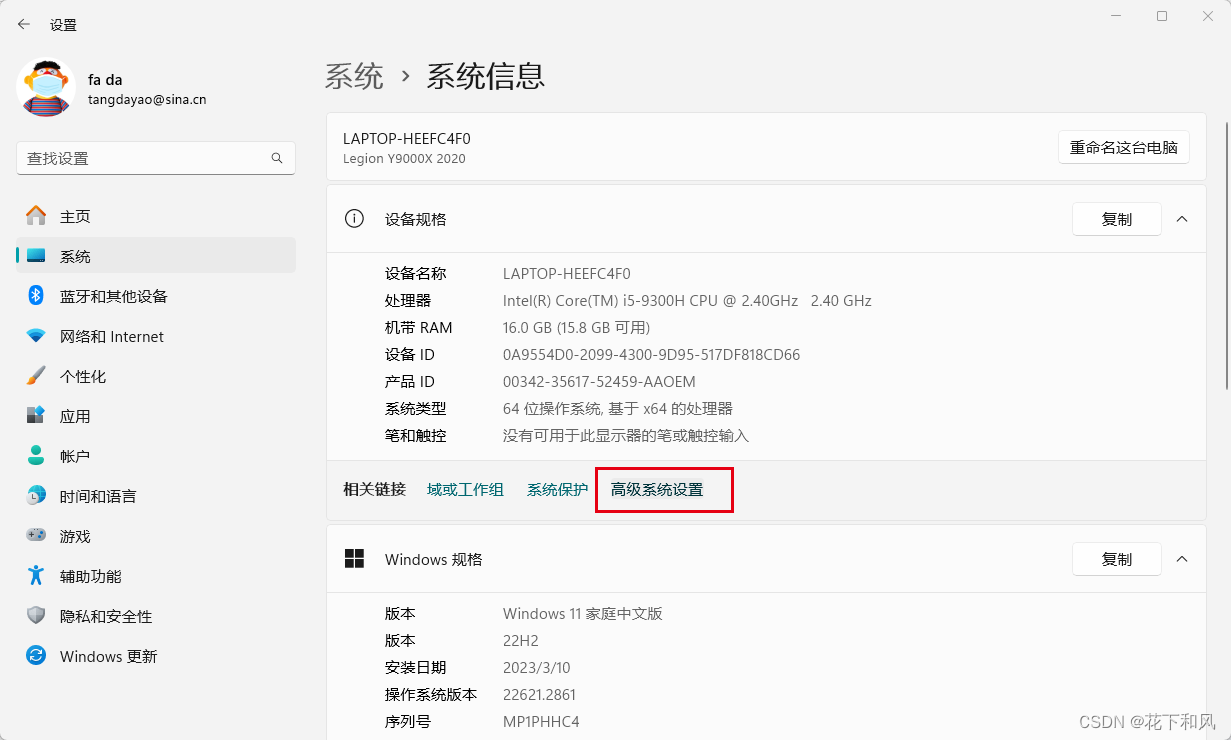Select 蓝牙和其他设备 in sidebar
This screenshot has width=1231, height=740.
tap(156, 296)
